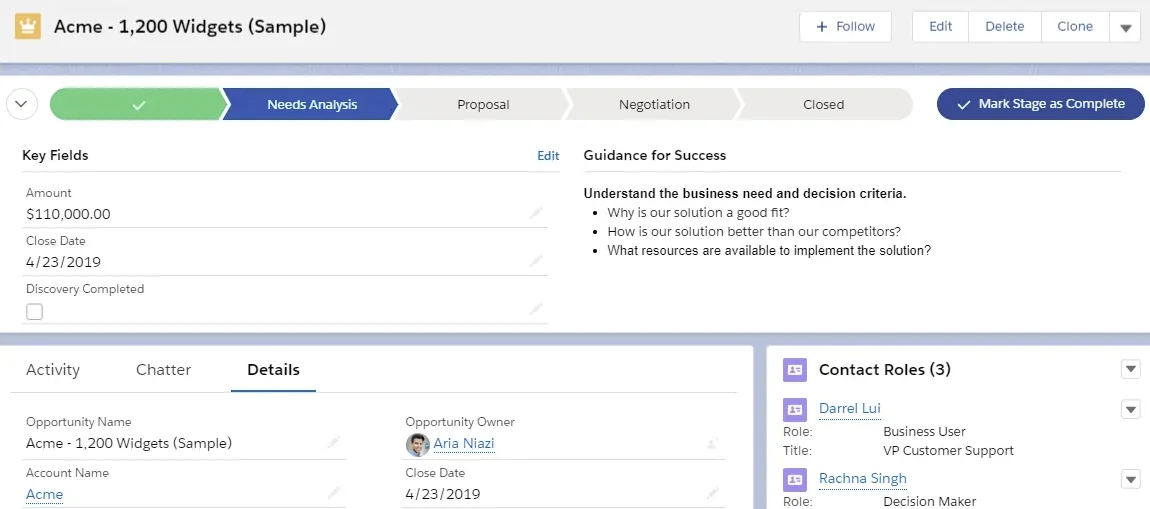This screenshot has height=509, width=1150.
Task: Click the change owner icon beside Aria Niazi
Action: coord(712,442)
